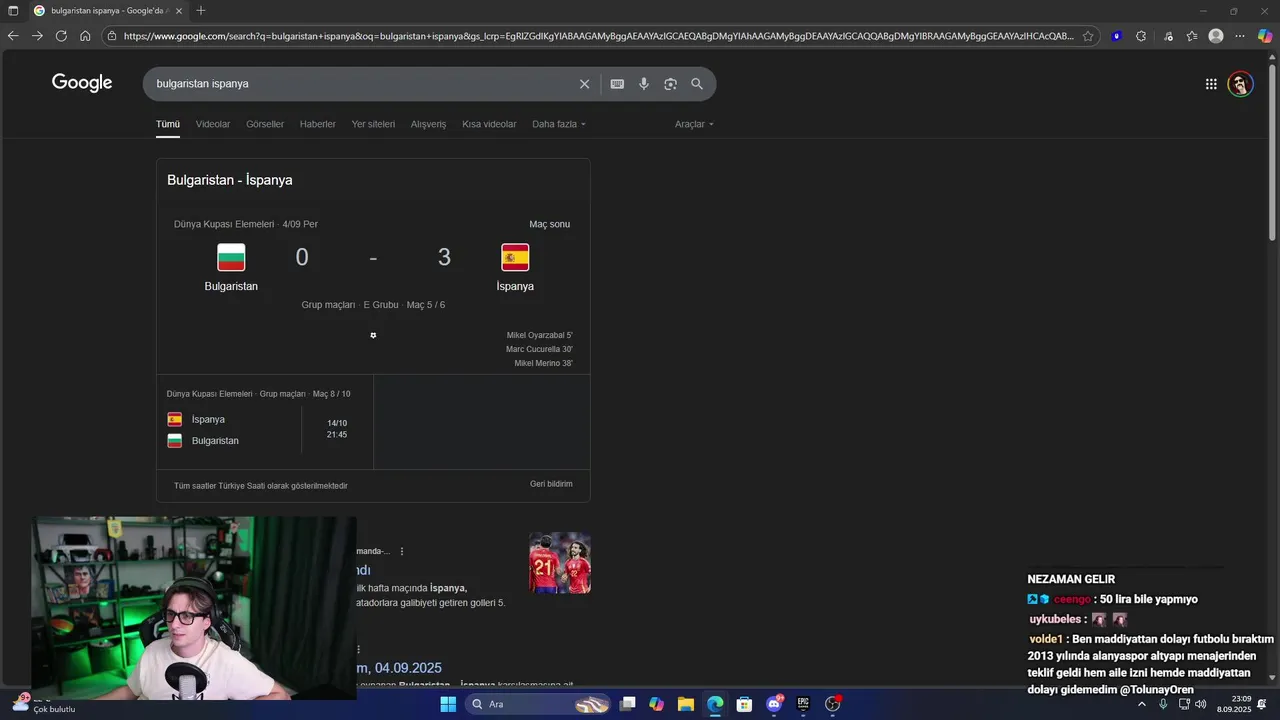This screenshot has width=1280, height=720.
Task: Click the Google logo
Action: click(82, 83)
